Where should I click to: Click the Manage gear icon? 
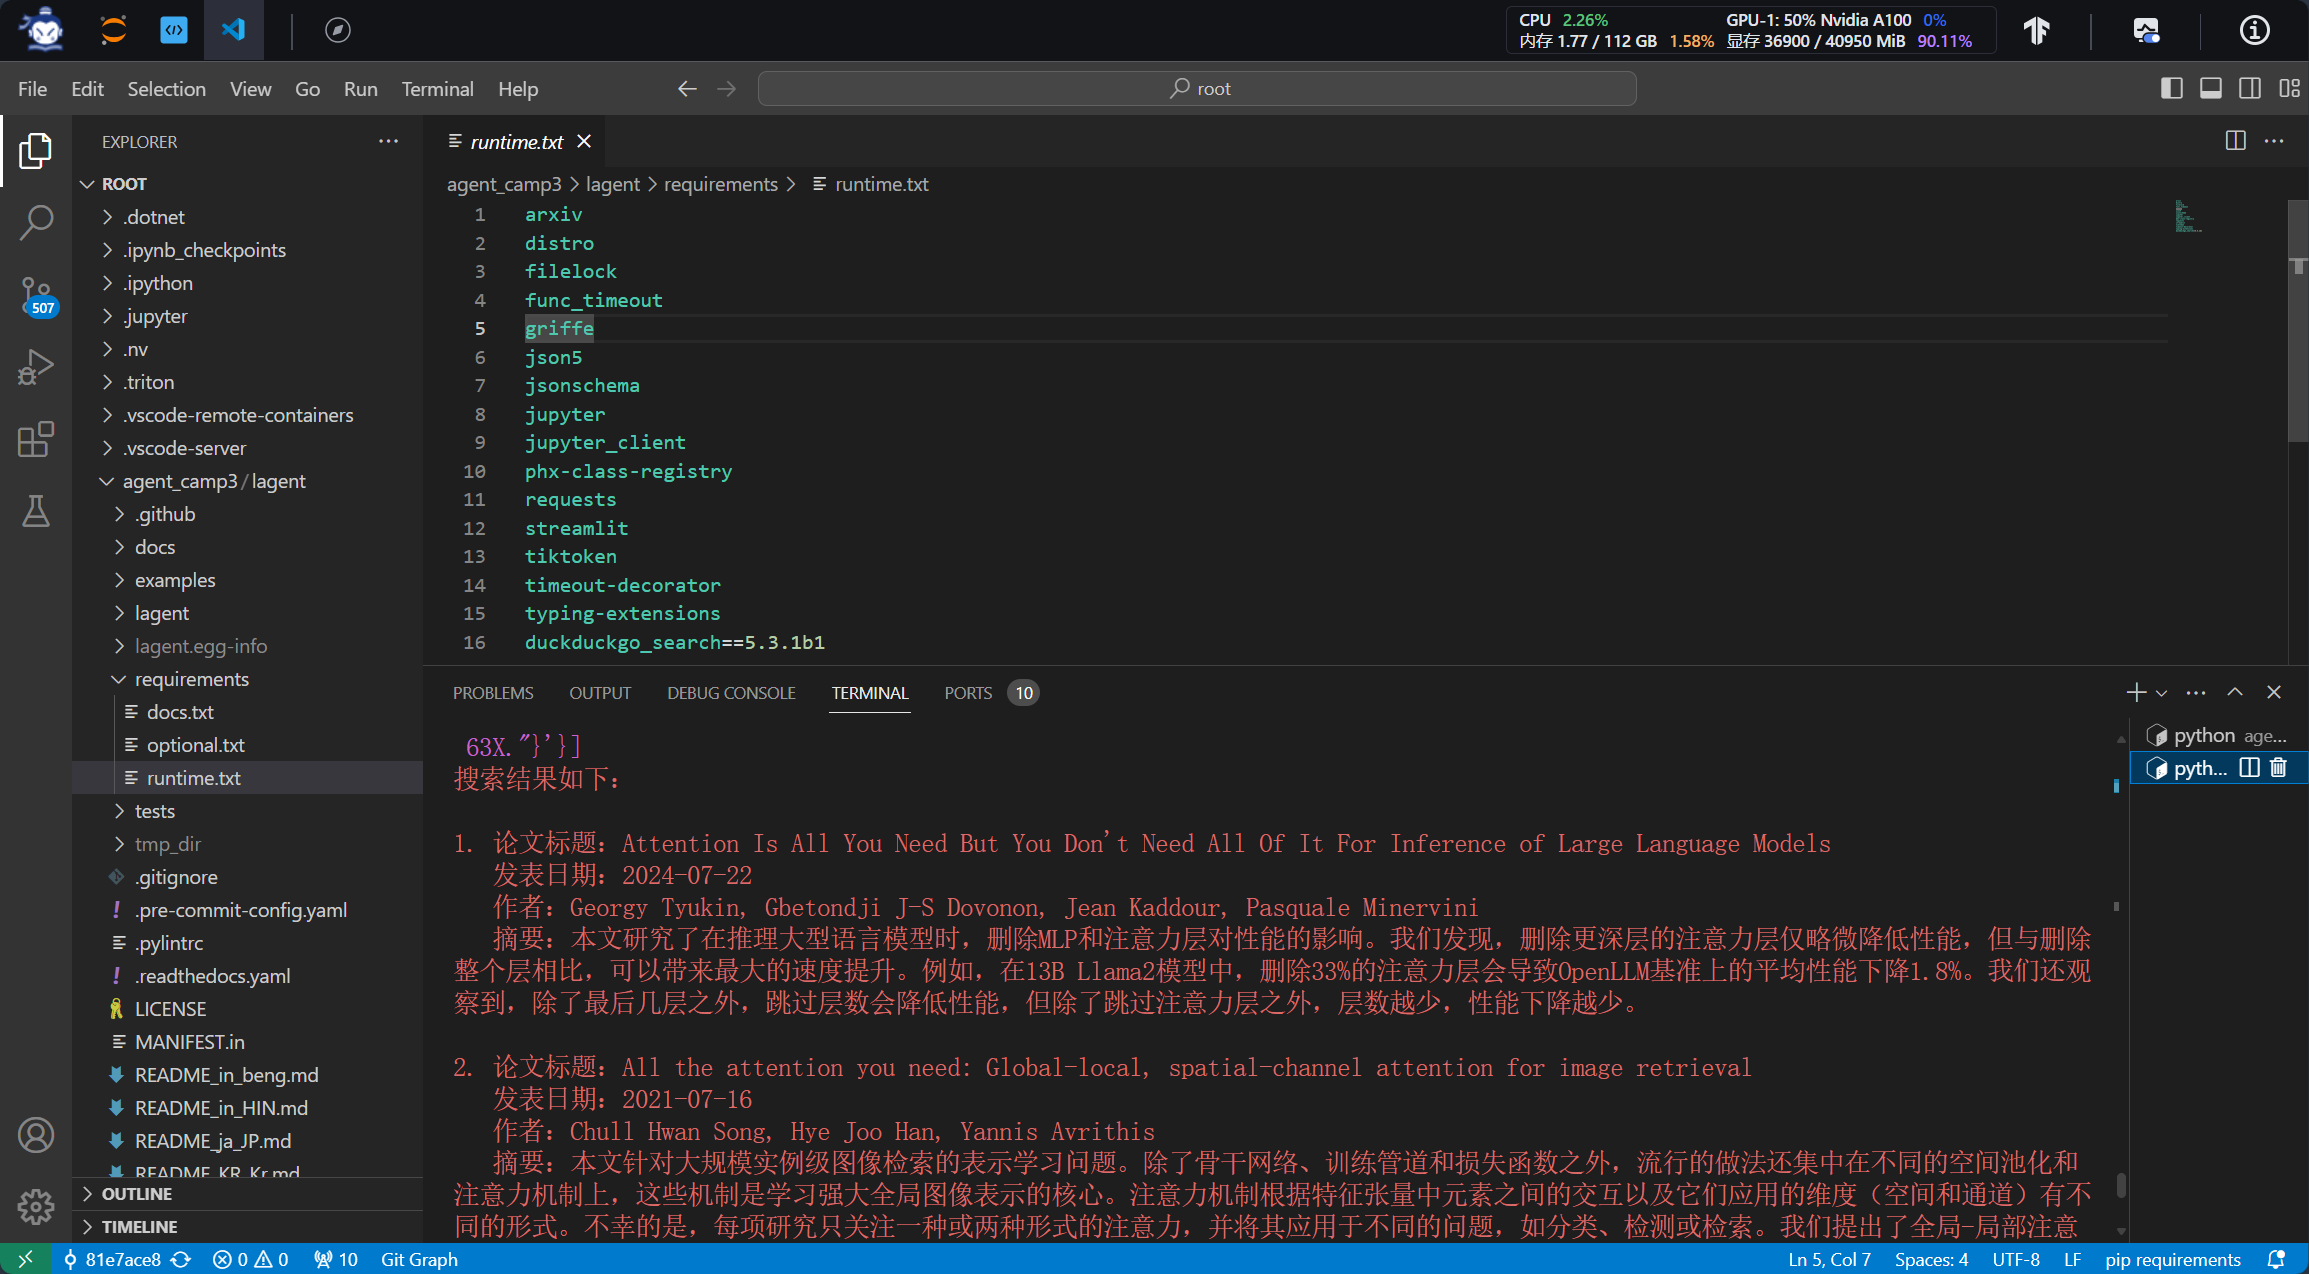(x=36, y=1206)
